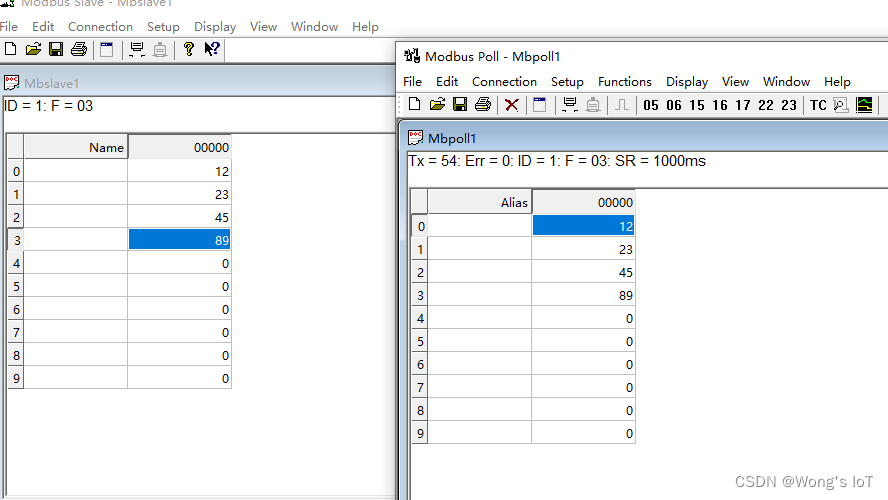888x500 pixels.
Task: Click red X delete icon in Modbus Poll
Action: click(512, 105)
